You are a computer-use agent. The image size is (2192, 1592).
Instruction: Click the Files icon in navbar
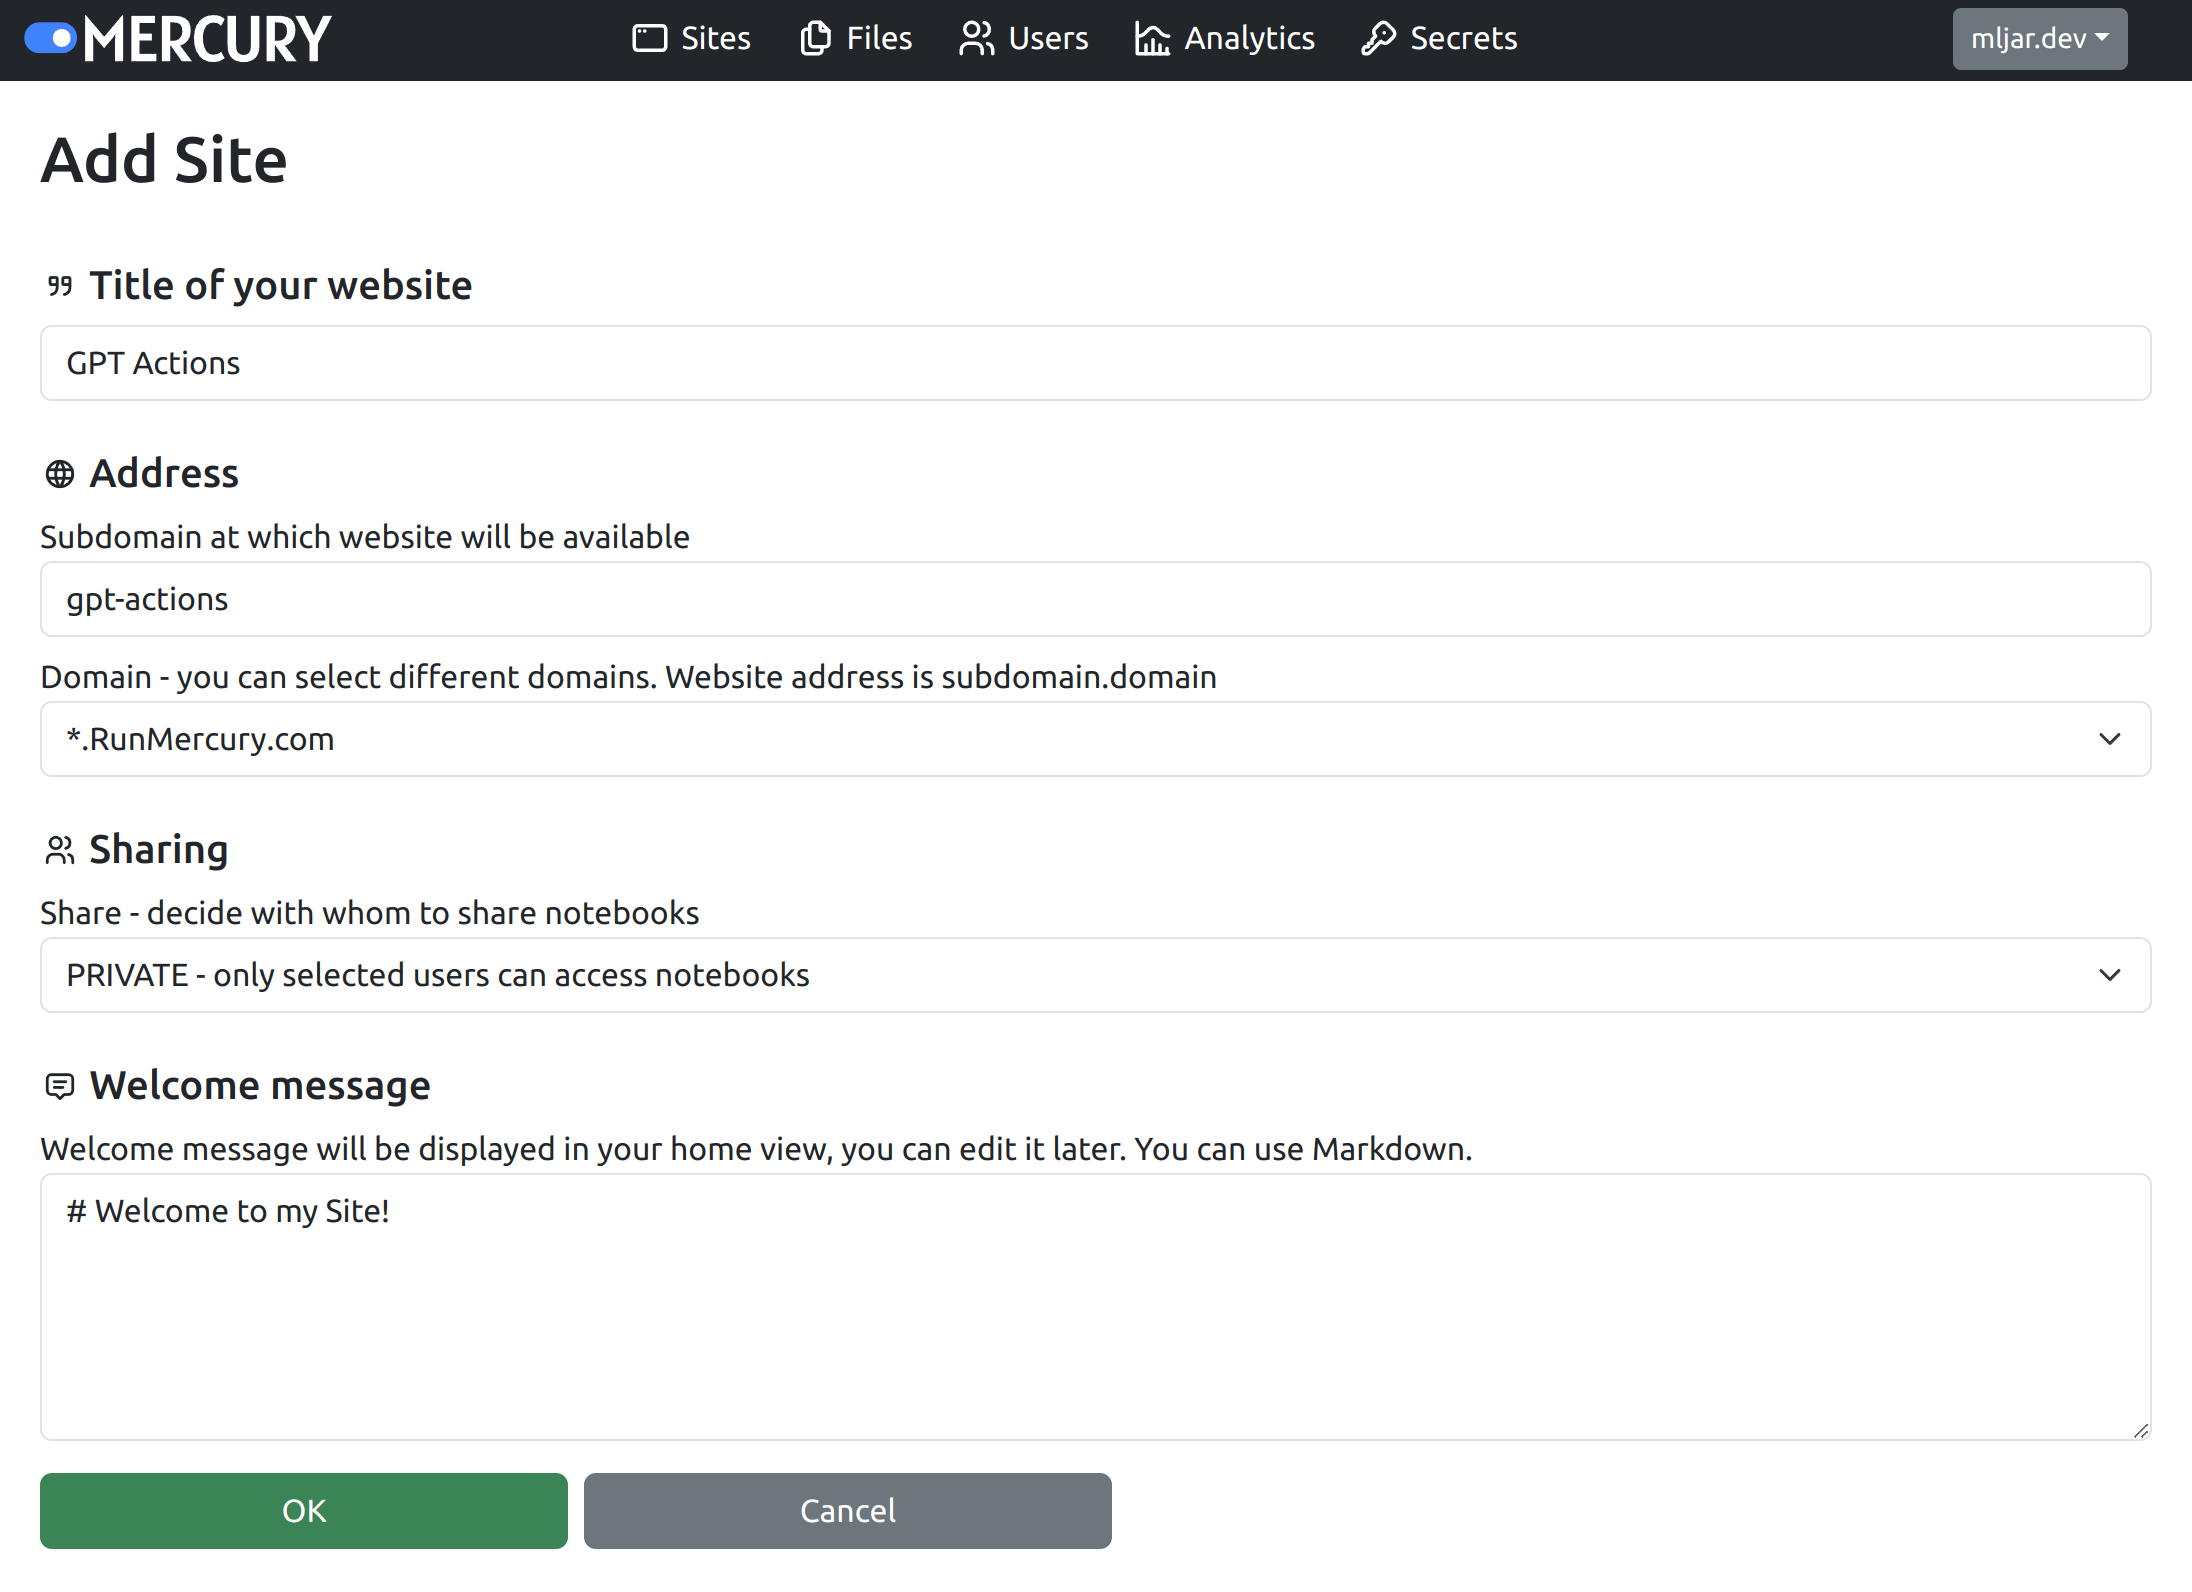tap(814, 38)
